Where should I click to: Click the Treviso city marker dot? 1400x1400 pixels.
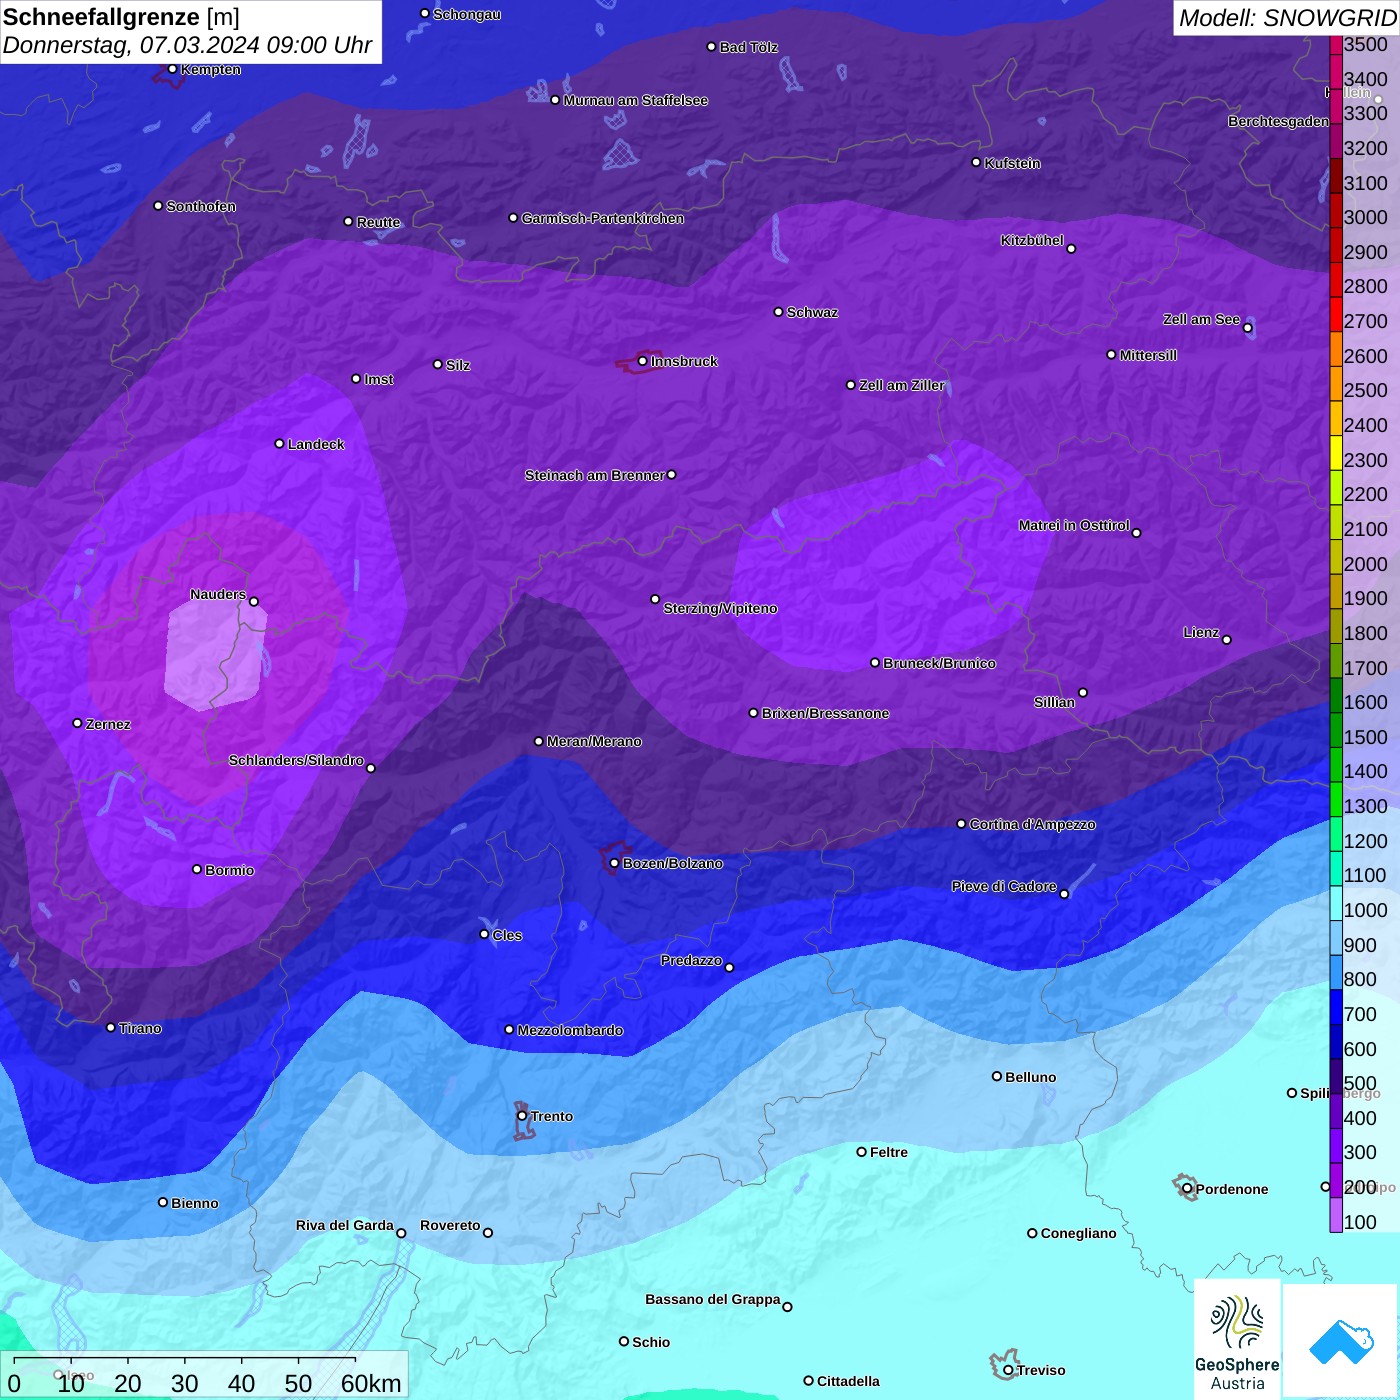[x=1008, y=1370]
